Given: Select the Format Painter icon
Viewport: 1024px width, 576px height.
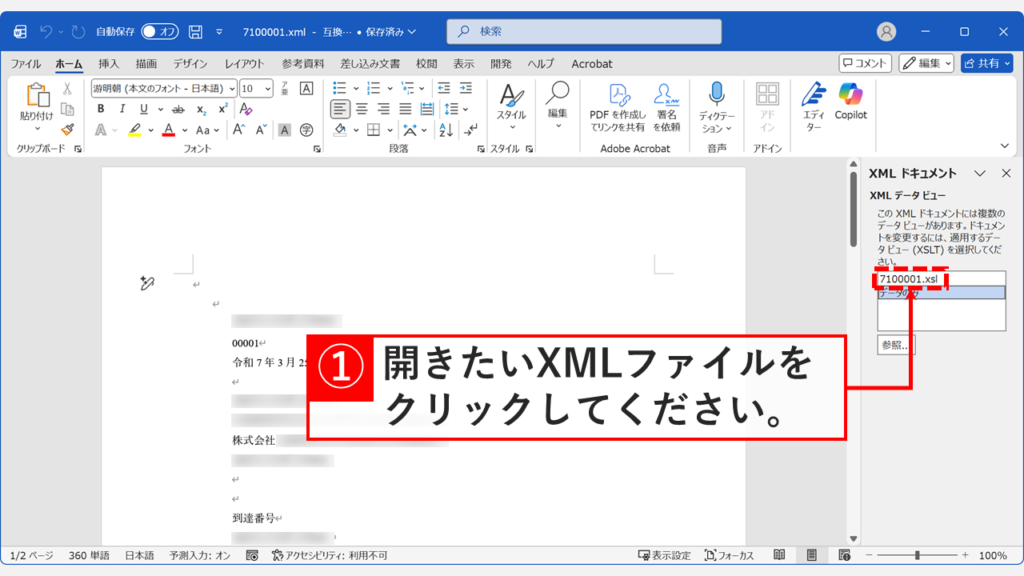Looking at the screenshot, I should (67, 128).
